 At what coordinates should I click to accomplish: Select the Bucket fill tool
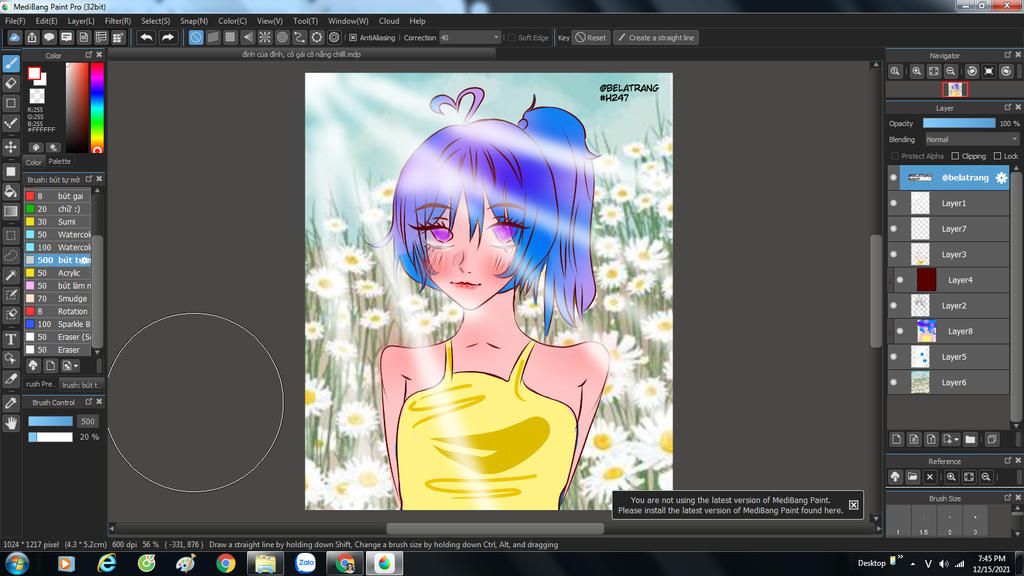(x=11, y=191)
